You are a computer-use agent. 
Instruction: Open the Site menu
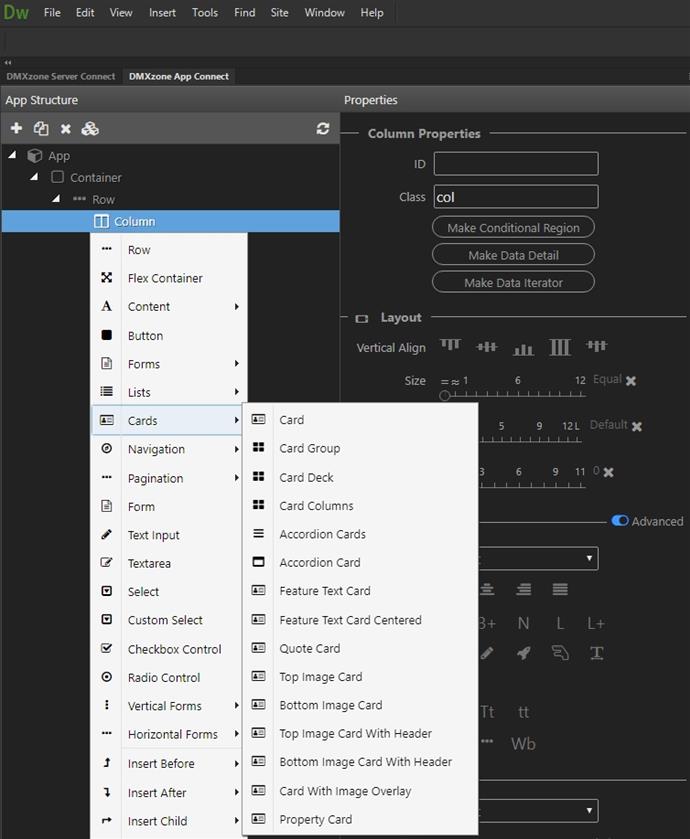pos(279,12)
